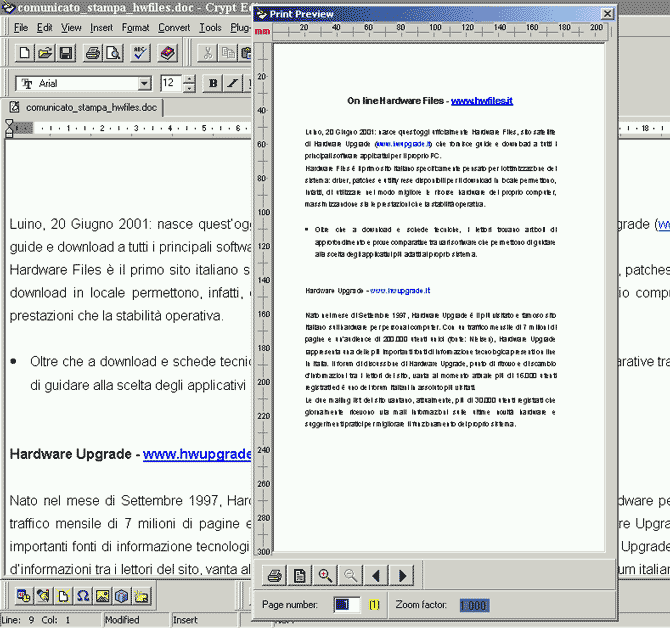Toggle Italic formatting button
This screenshot has width=670, height=628.
(x=232, y=83)
